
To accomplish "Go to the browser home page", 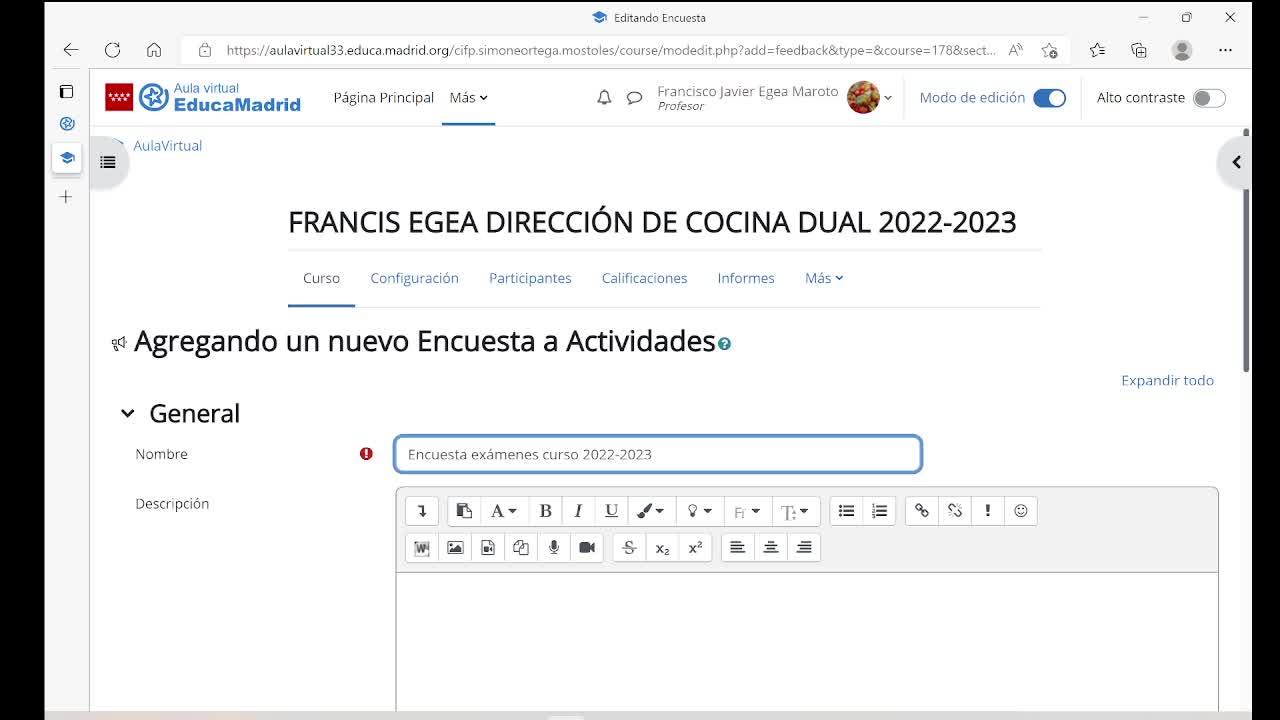I will (x=153, y=50).
